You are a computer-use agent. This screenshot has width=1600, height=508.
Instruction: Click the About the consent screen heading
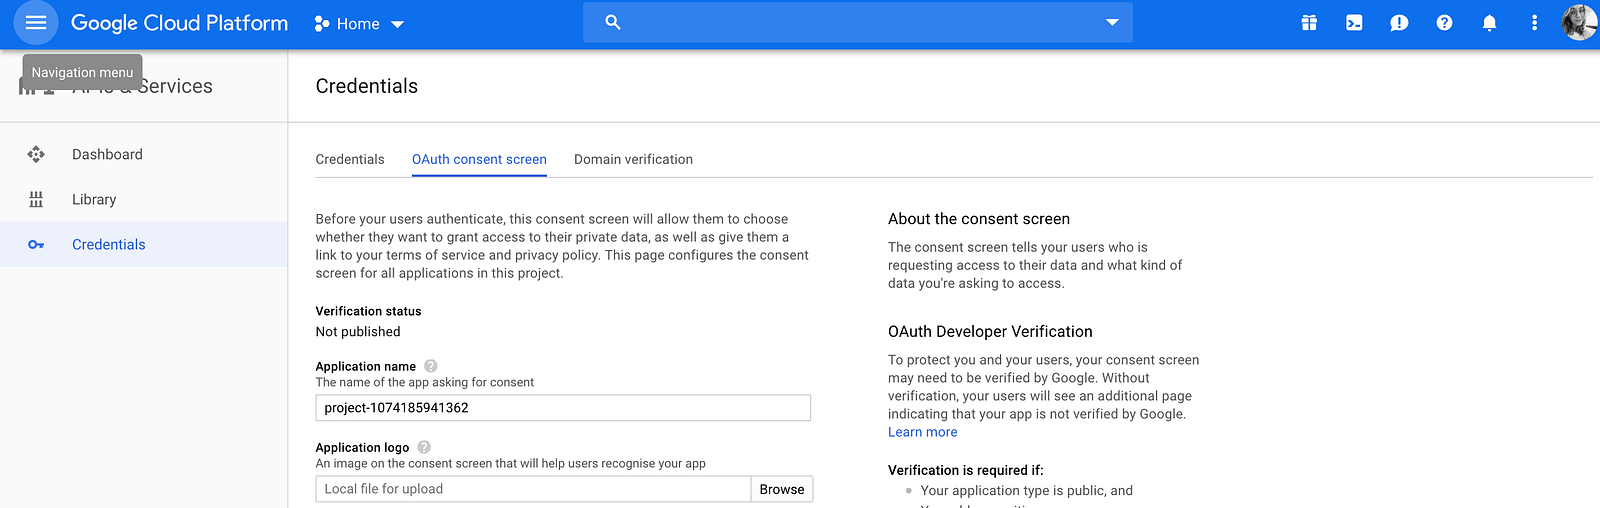click(x=979, y=219)
